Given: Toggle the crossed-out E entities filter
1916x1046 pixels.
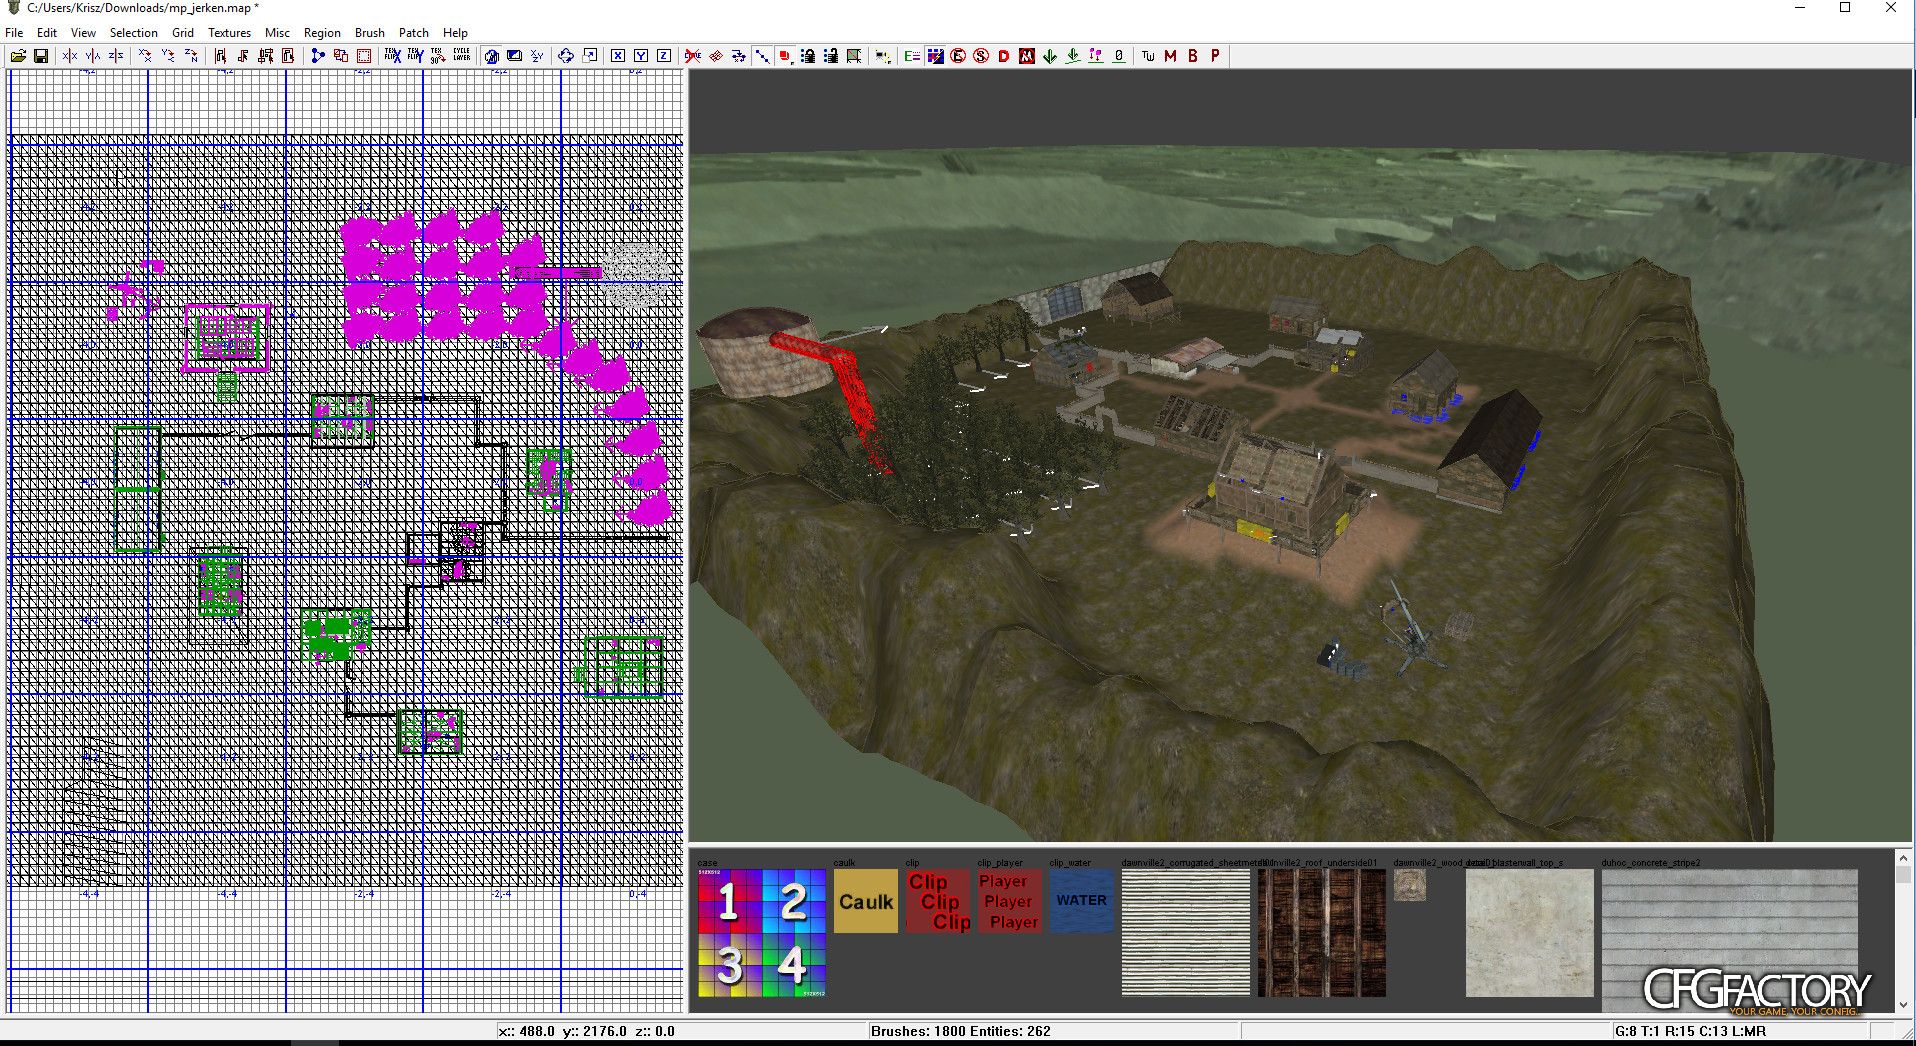Looking at the screenshot, I should [x=958, y=56].
